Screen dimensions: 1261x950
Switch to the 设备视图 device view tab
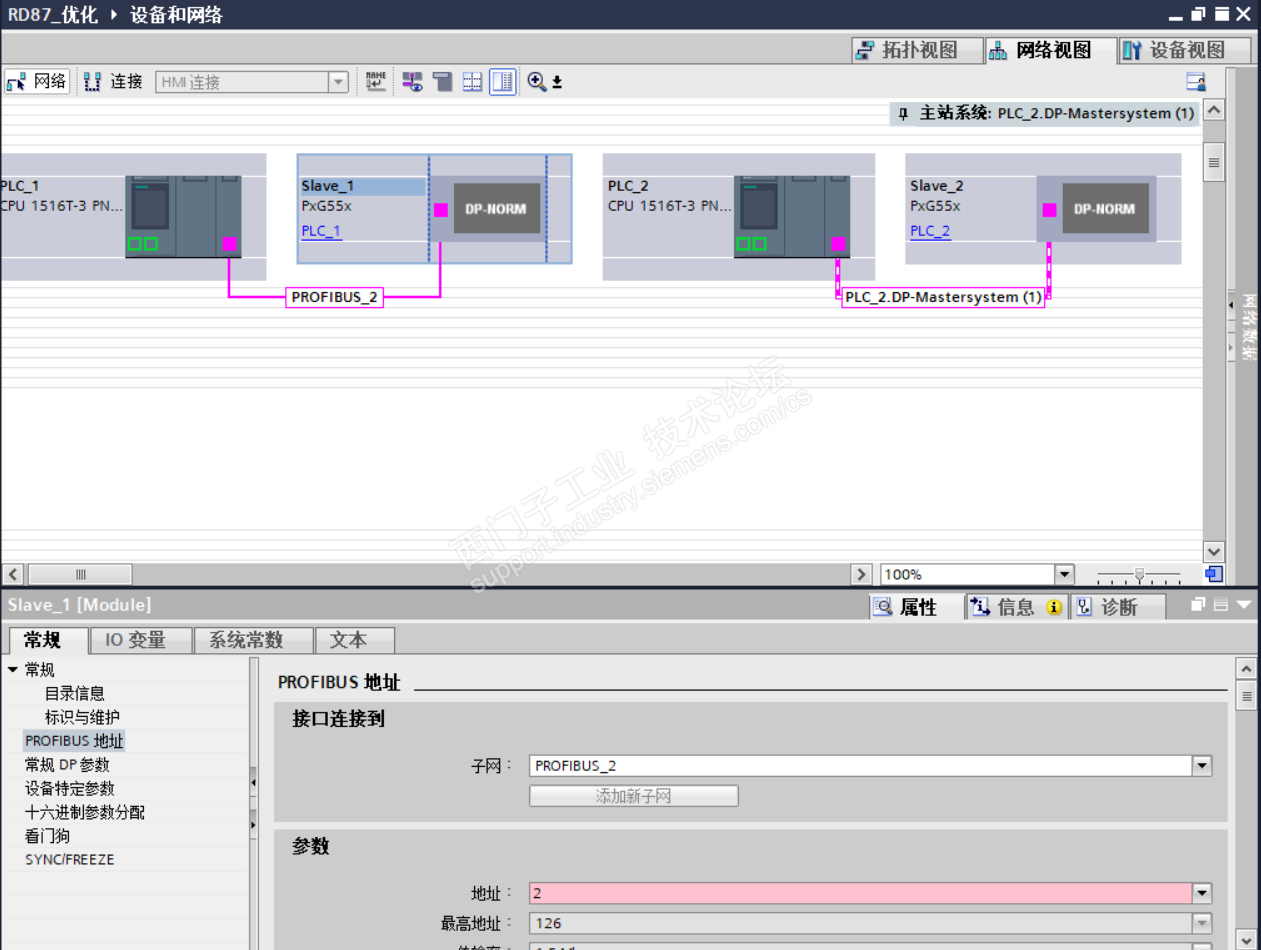pos(1185,50)
